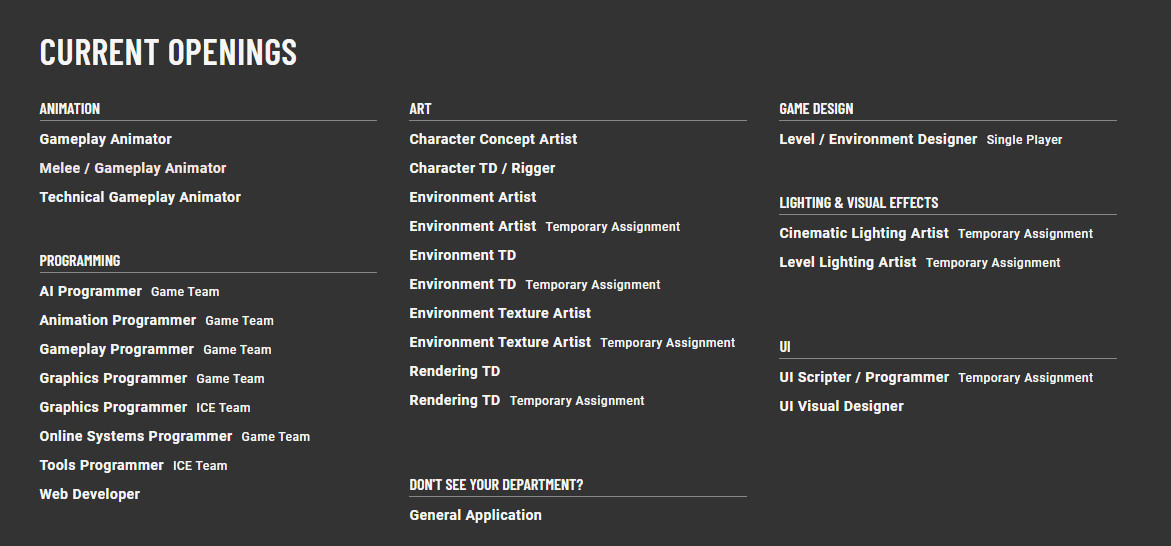The image size is (1171, 546).
Task: Open AI Programmer Game Team listing
Action: (129, 292)
